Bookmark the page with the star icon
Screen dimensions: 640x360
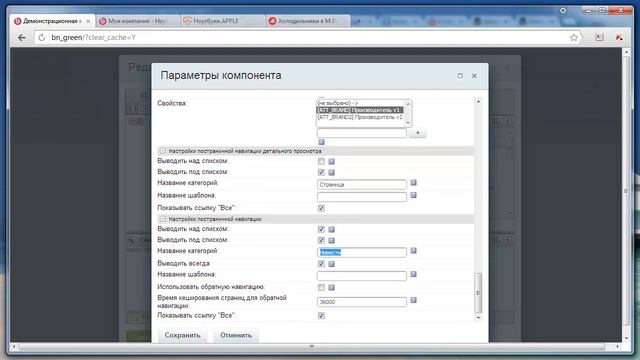tap(574, 38)
